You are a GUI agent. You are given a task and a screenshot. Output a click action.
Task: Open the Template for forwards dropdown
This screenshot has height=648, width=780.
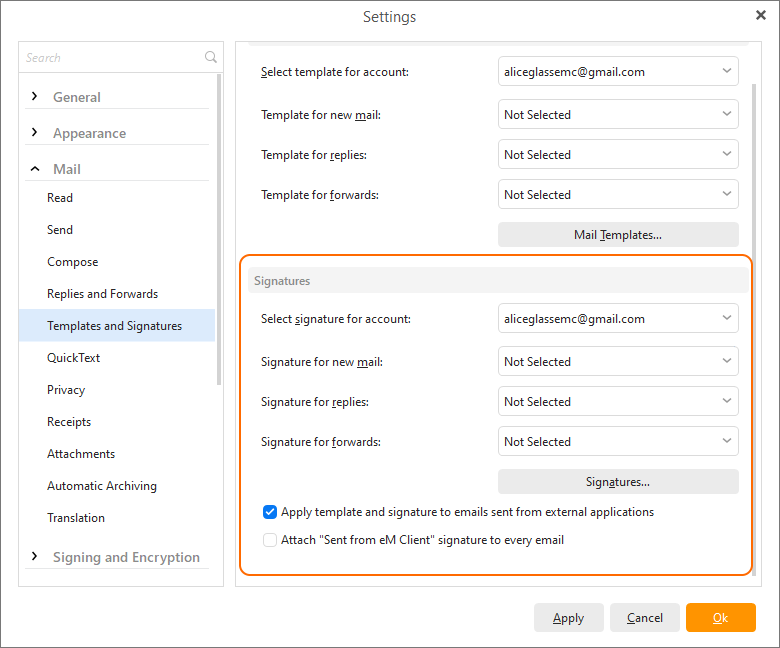[x=618, y=194]
